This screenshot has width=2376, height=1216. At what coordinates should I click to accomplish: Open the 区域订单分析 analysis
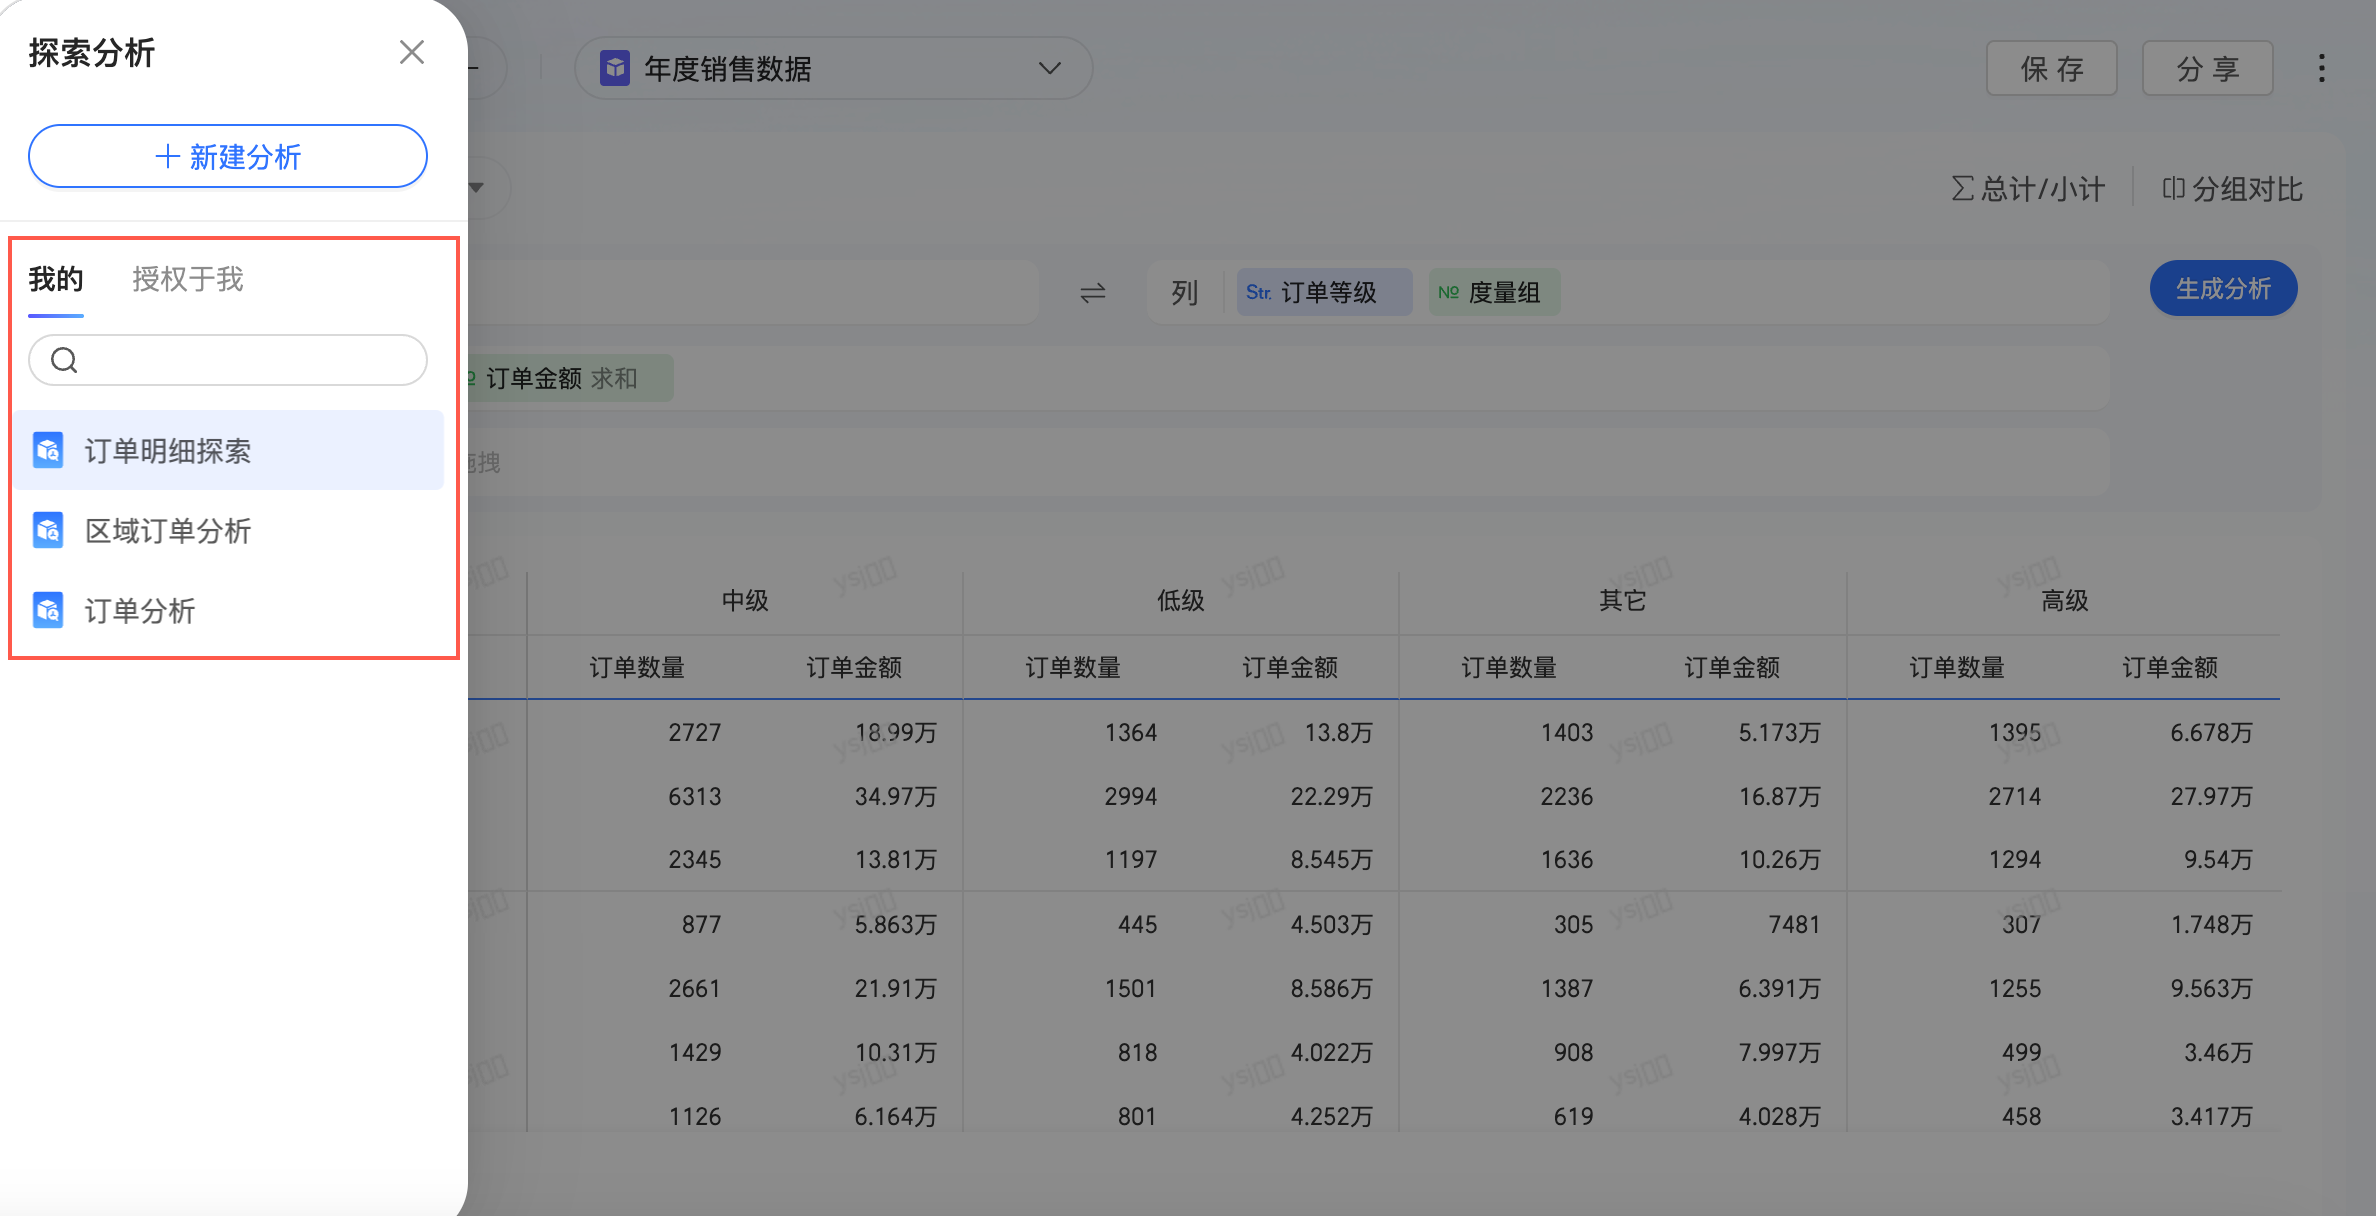click(x=168, y=531)
